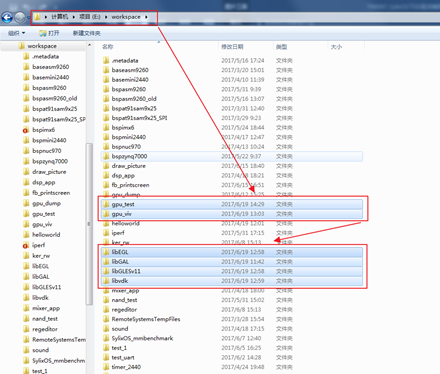The width and height of the screenshot is (440, 374).
Task: Select the 计算机 breadcrumb segment
Action: (x=60, y=17)
